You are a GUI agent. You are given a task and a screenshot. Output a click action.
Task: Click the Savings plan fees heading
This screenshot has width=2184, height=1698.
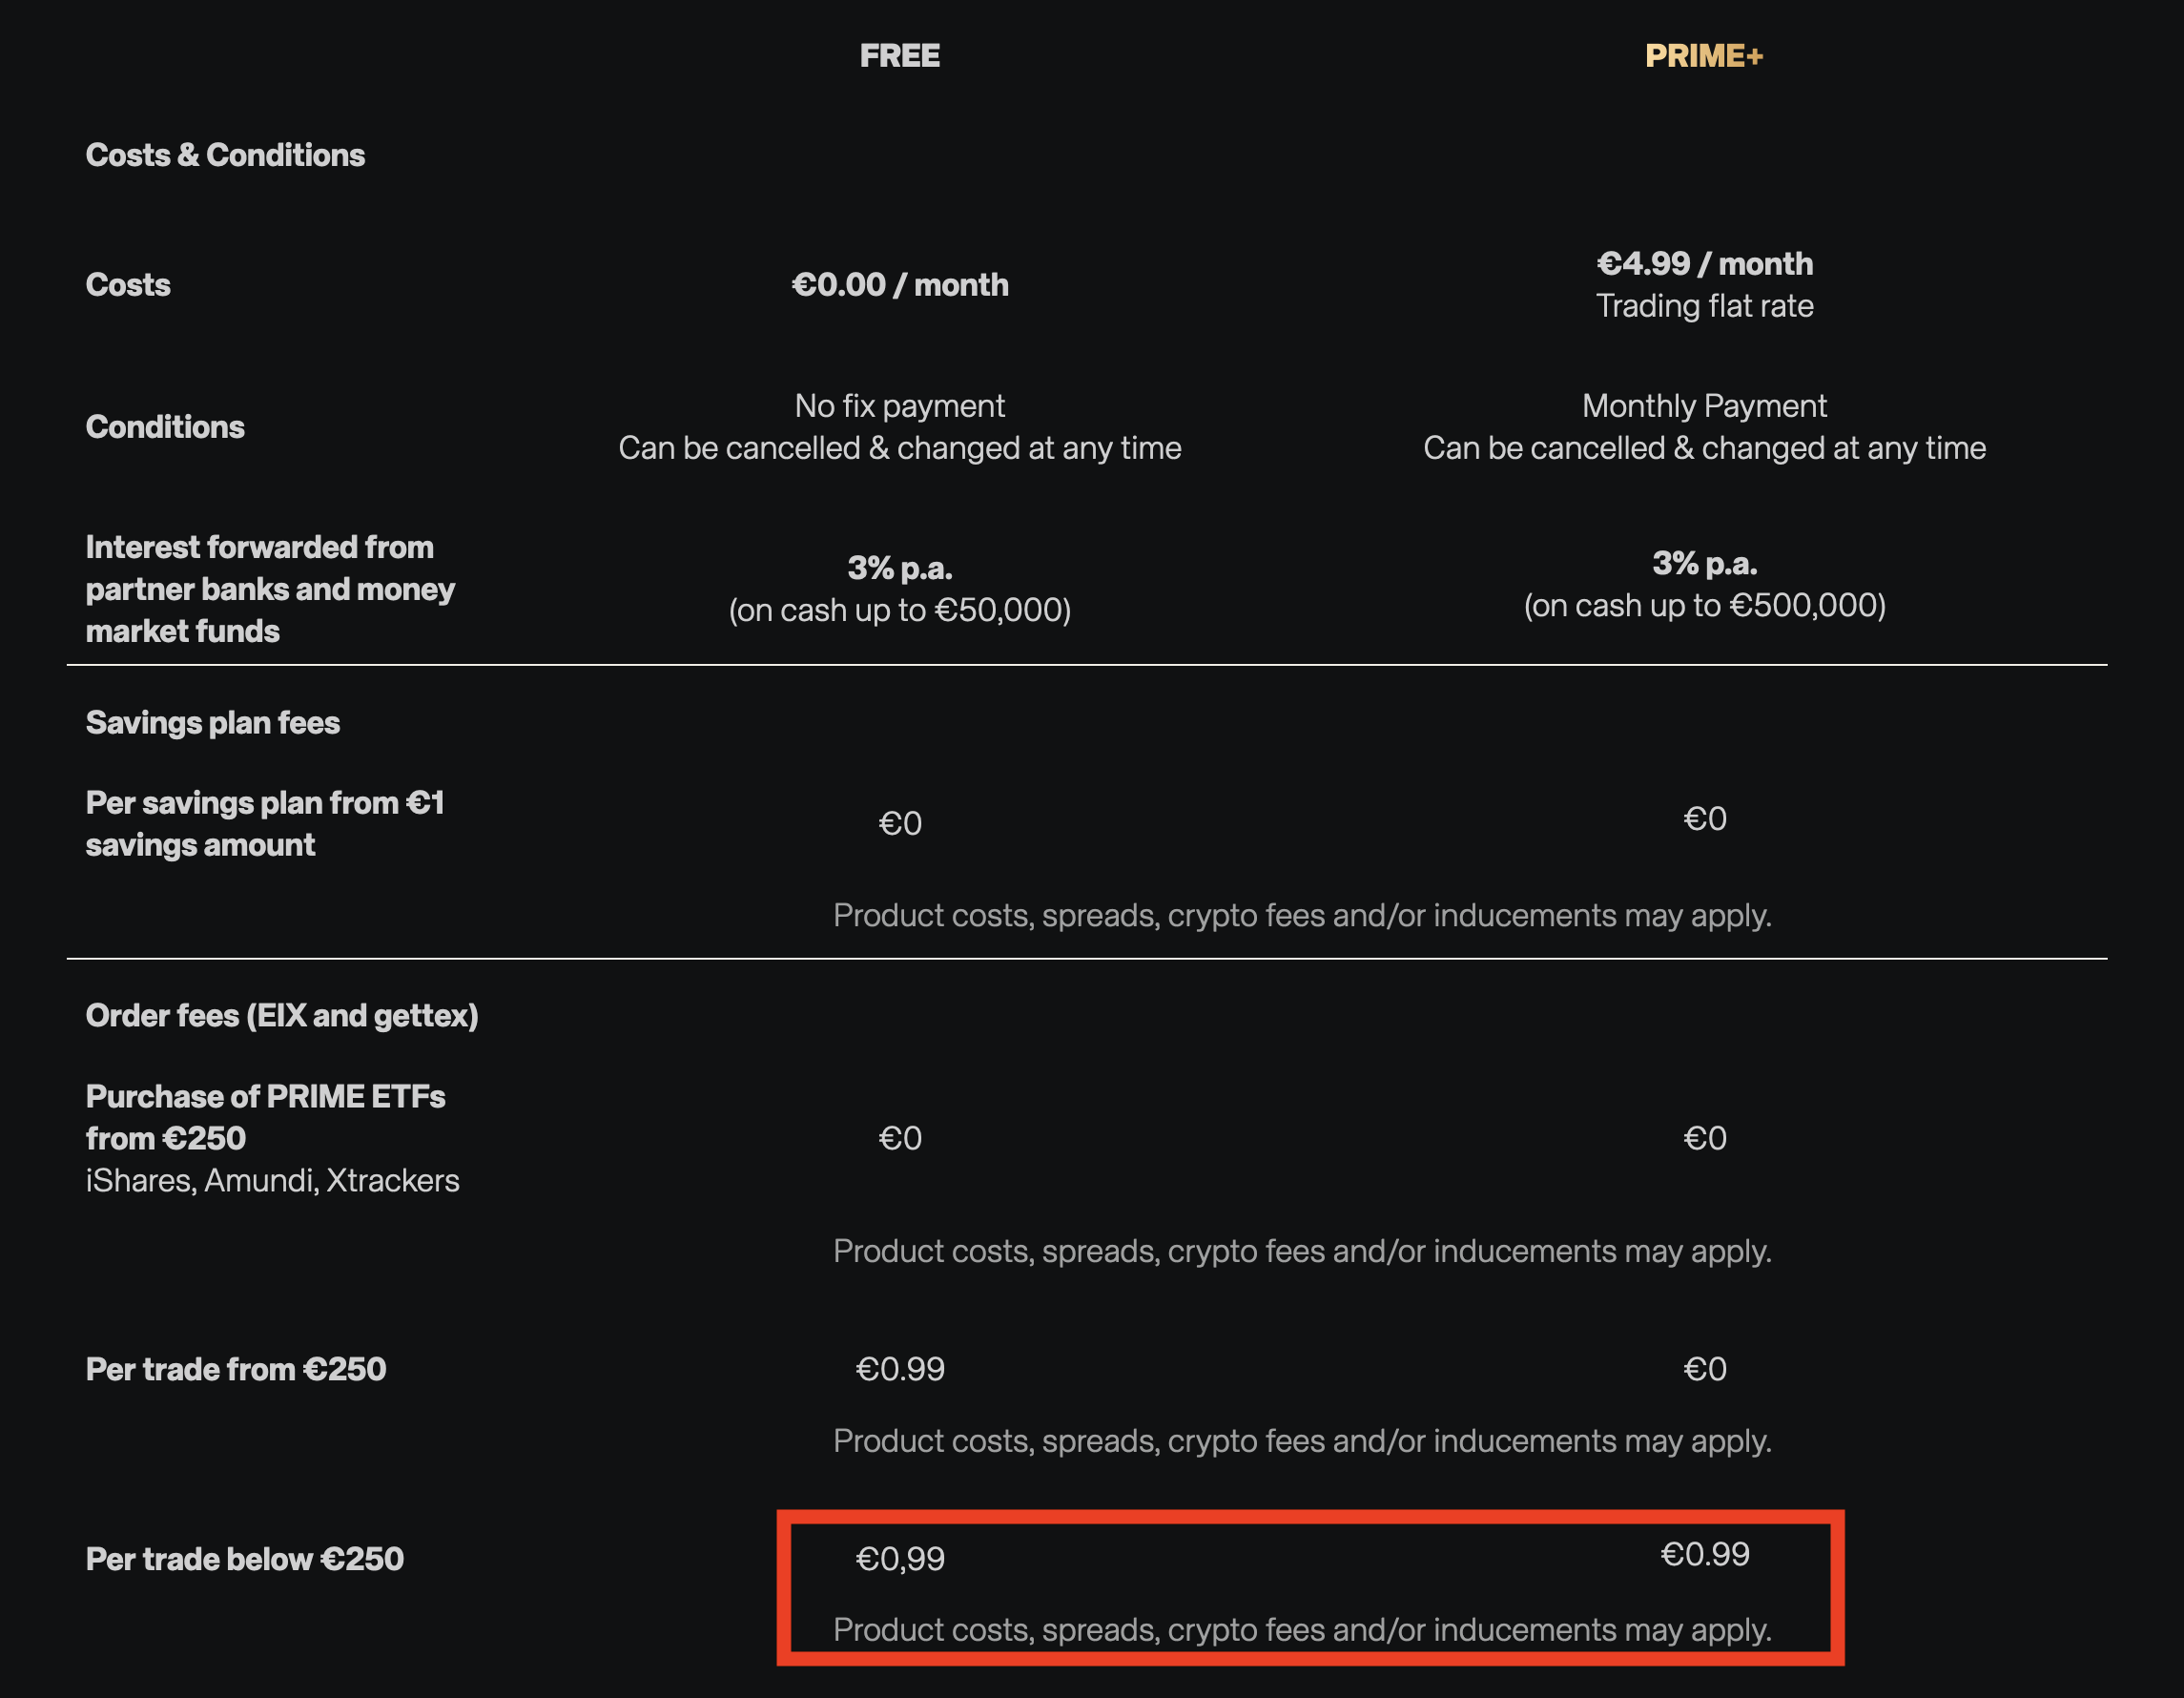(x=213, y=723)
